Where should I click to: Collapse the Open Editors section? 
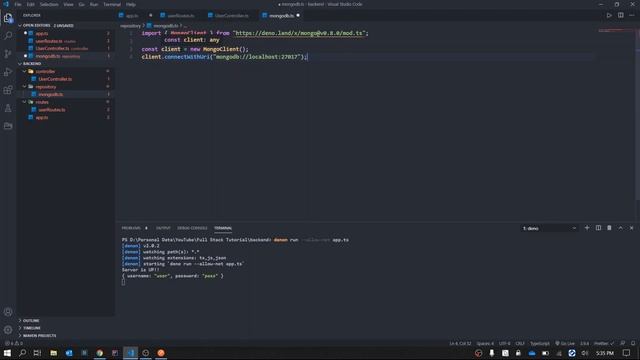pos(65,25)
